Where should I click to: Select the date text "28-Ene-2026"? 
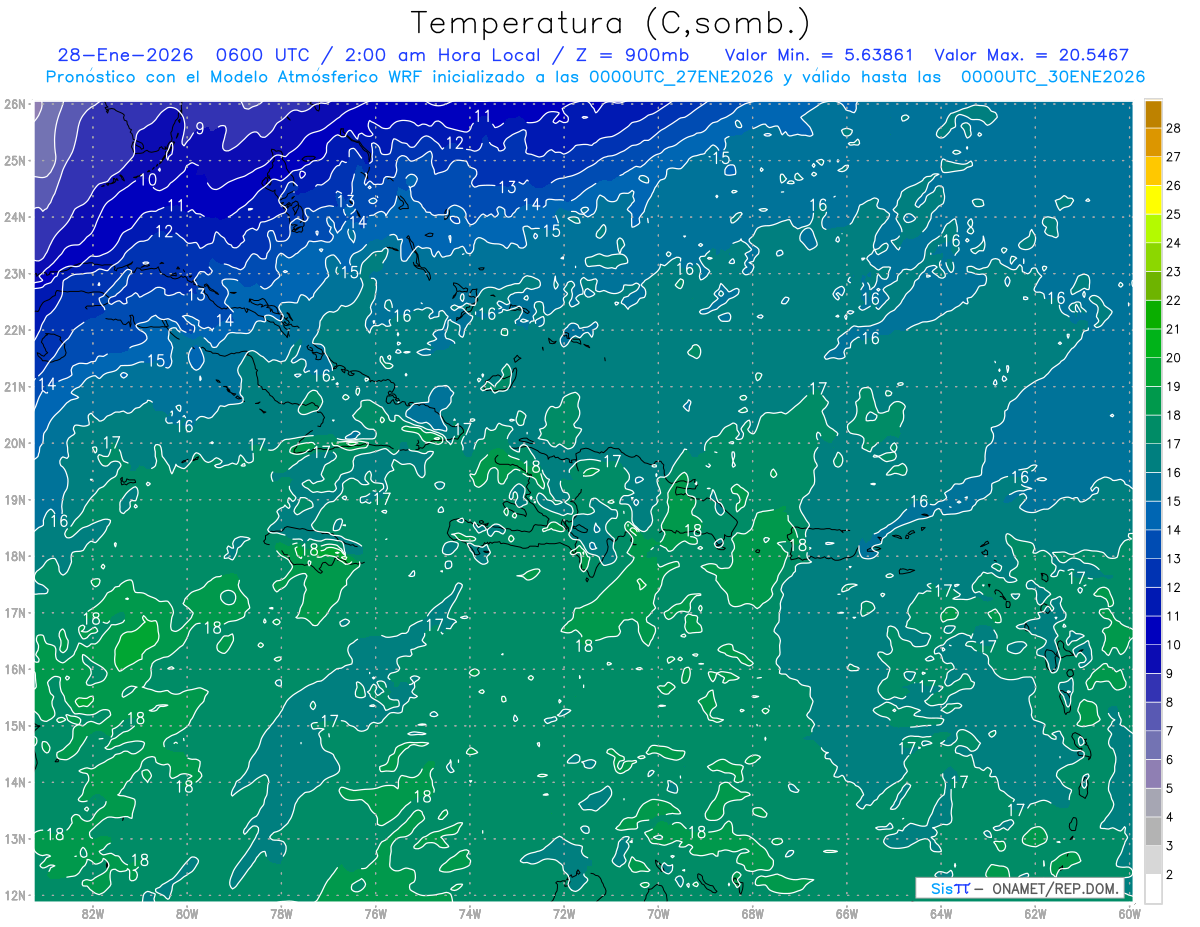[x=123, y=55]
